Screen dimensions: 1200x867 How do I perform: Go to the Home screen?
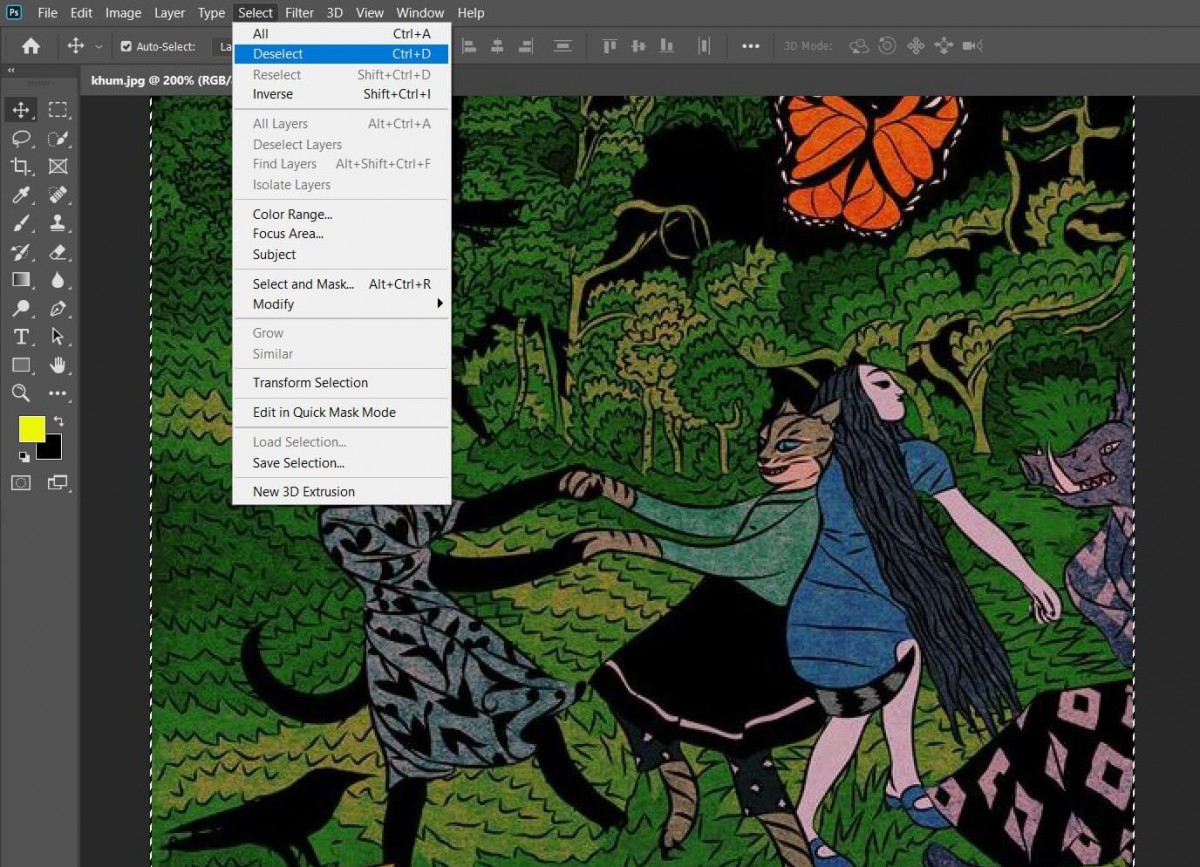click(31, 46)
